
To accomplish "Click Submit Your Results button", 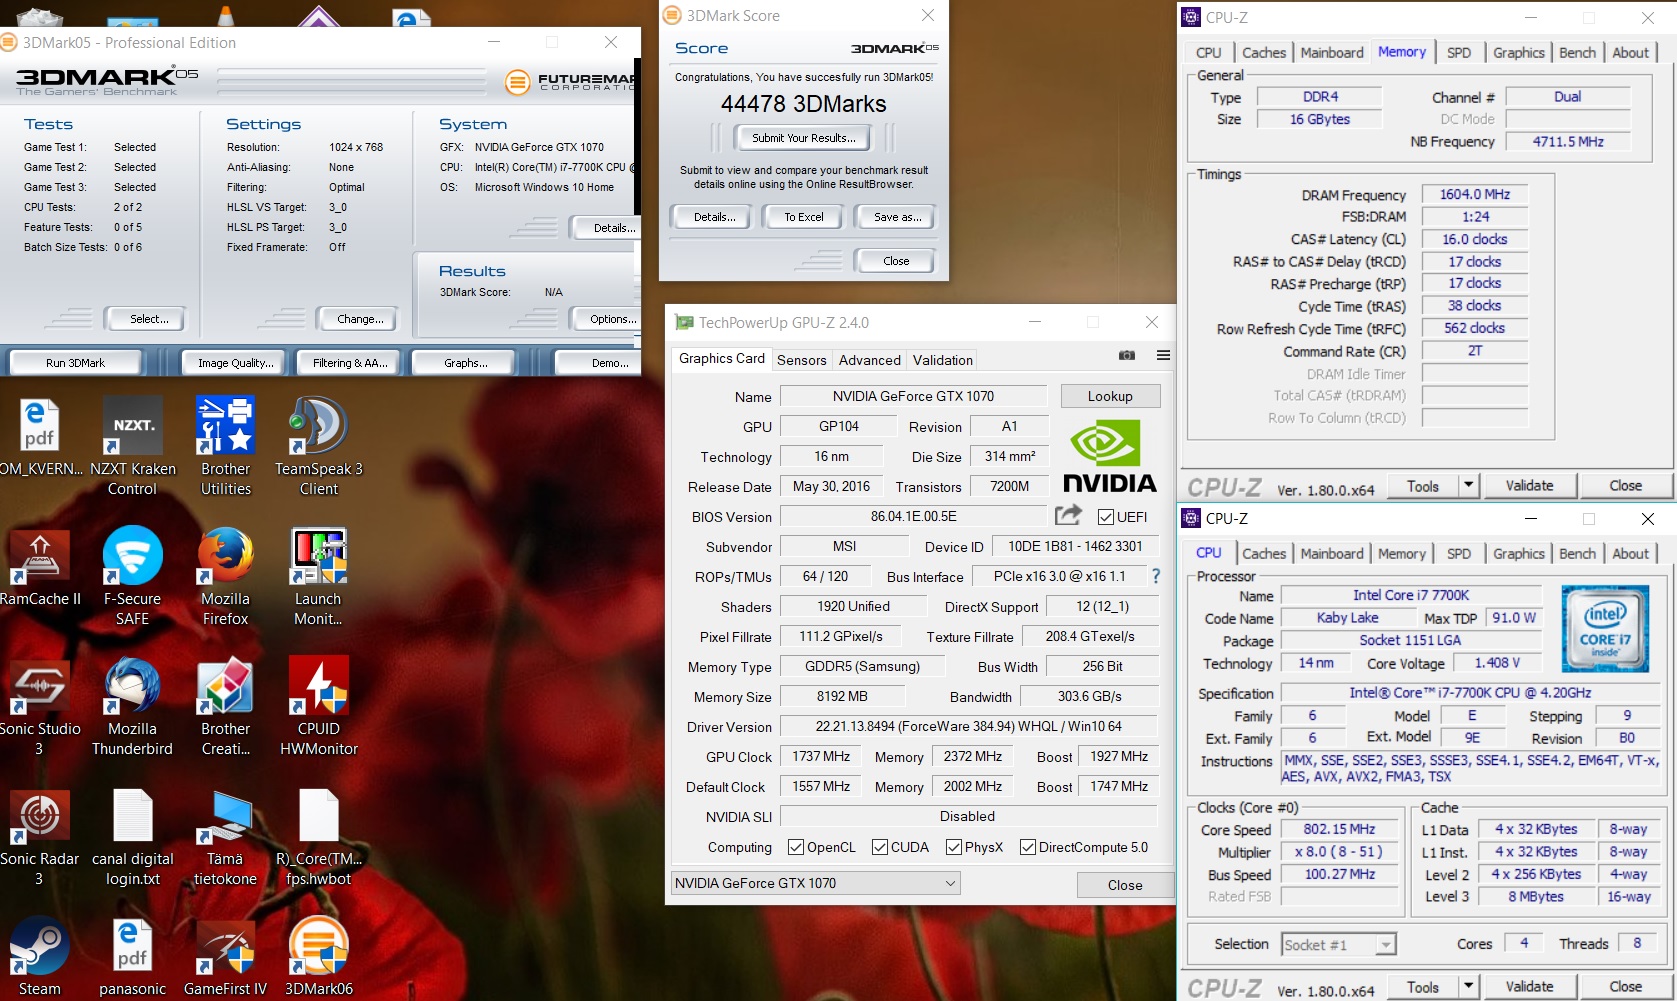I will (x=803, y=138).
